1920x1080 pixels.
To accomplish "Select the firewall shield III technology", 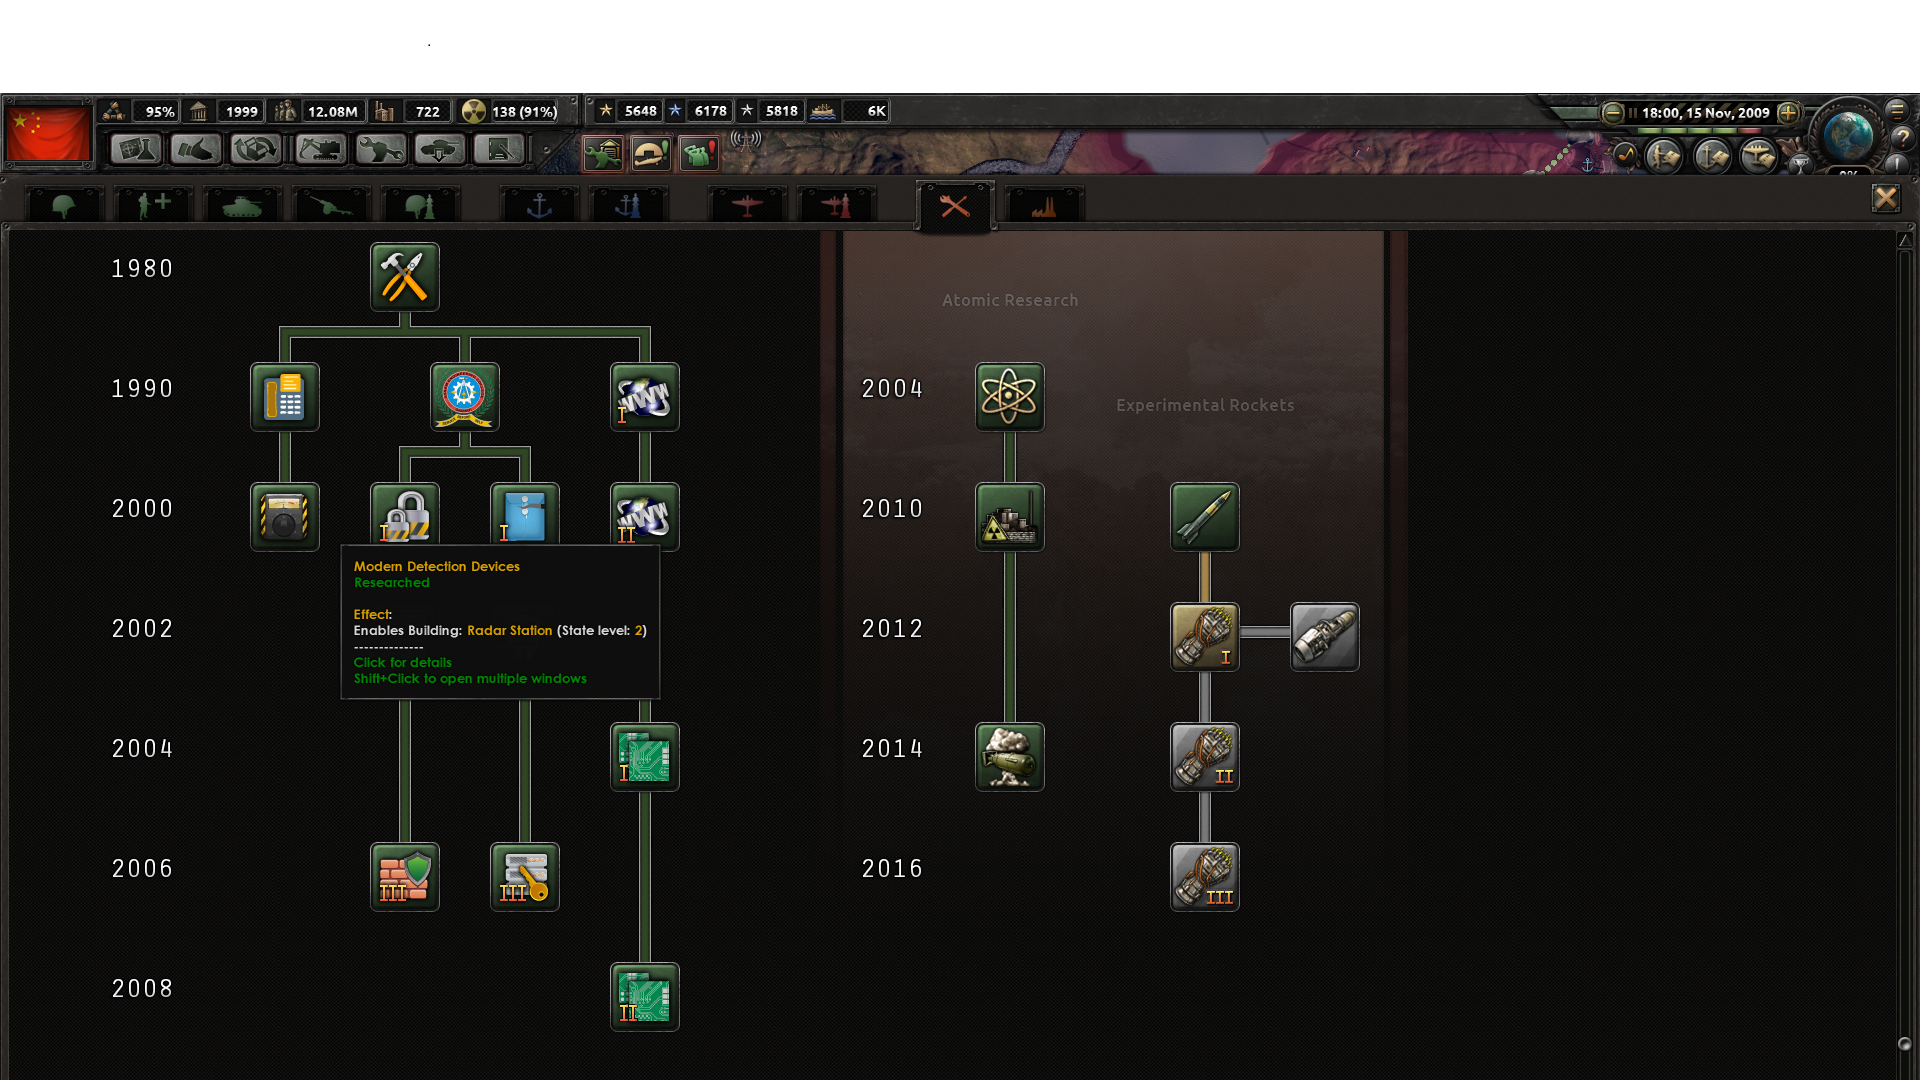I will coord(404,877).
